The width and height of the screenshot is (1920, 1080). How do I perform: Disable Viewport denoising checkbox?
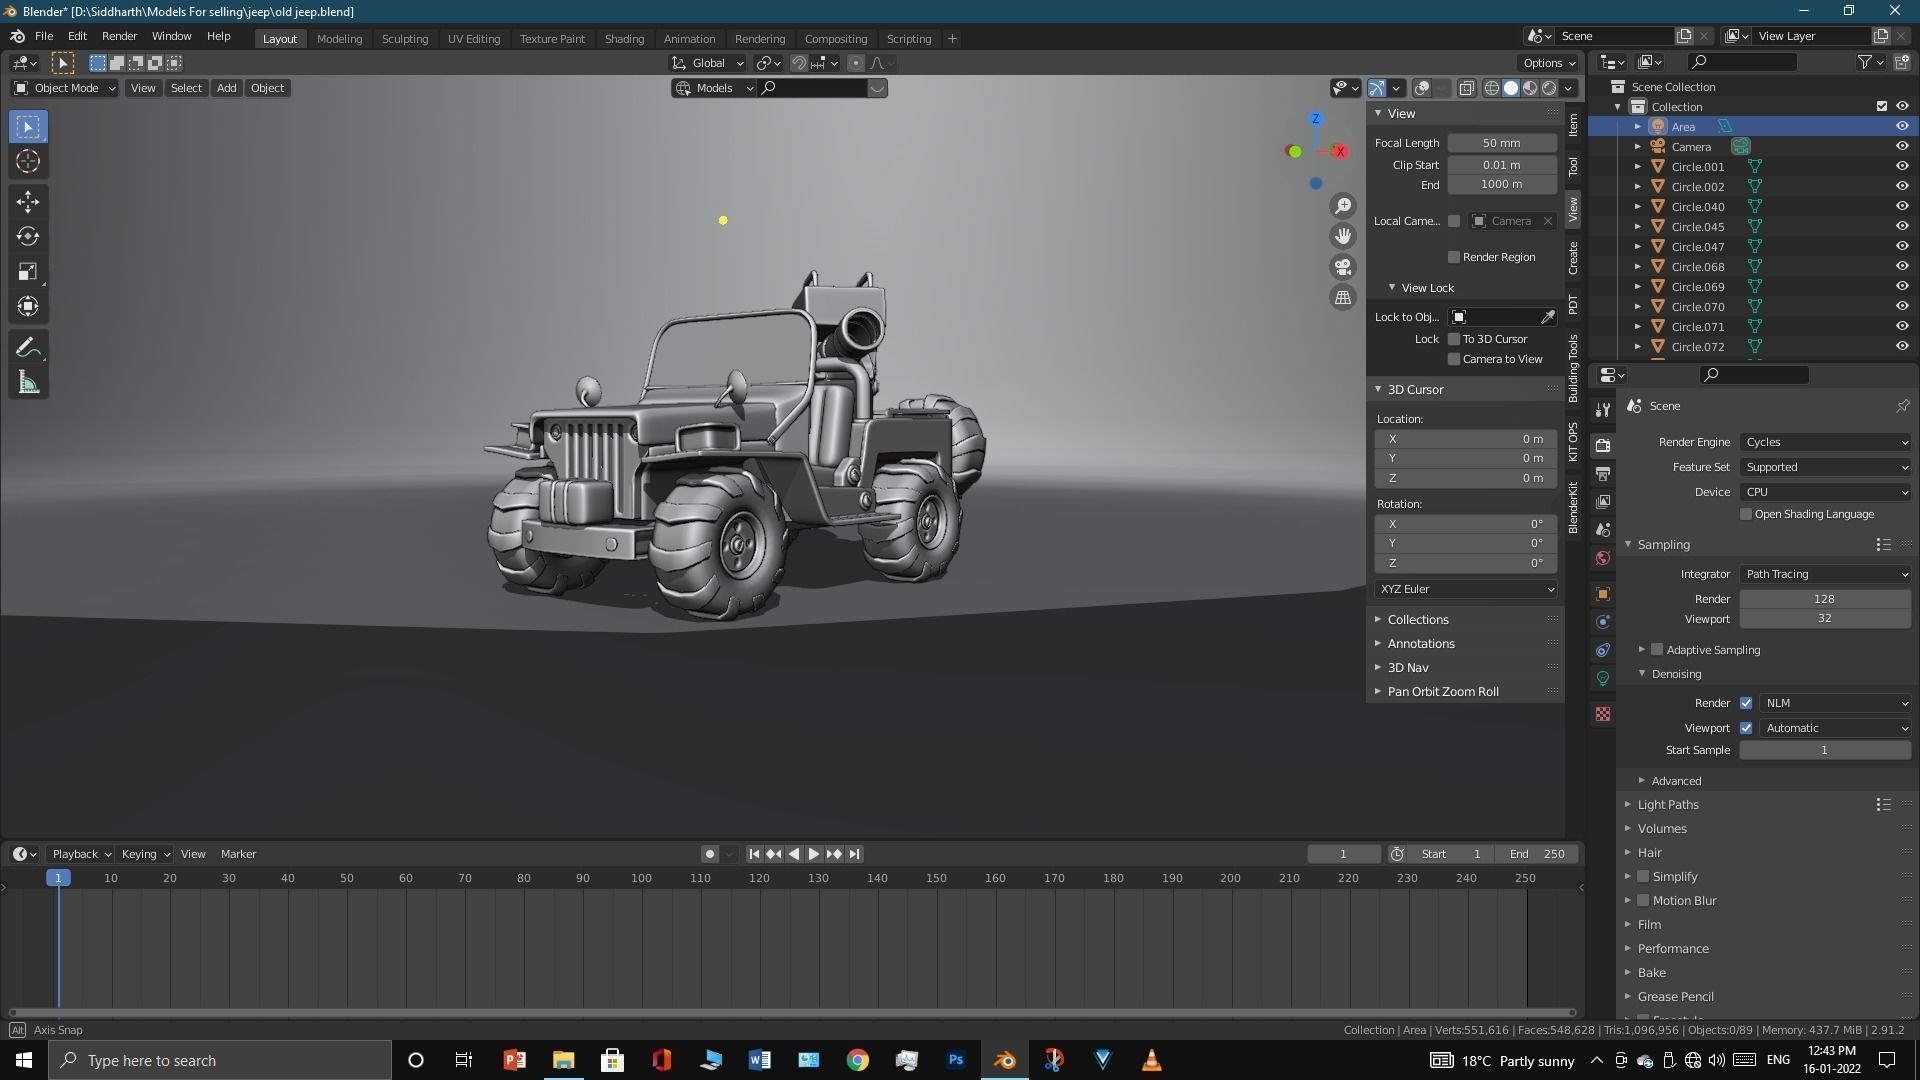[x=1746, y=728]
